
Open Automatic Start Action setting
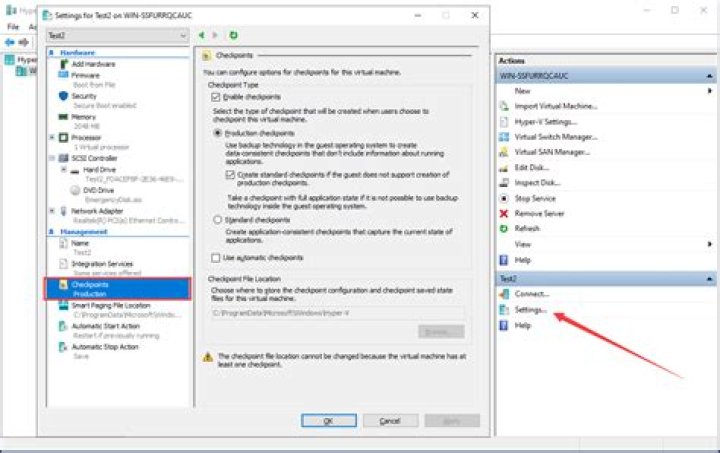tap(106, 326)
